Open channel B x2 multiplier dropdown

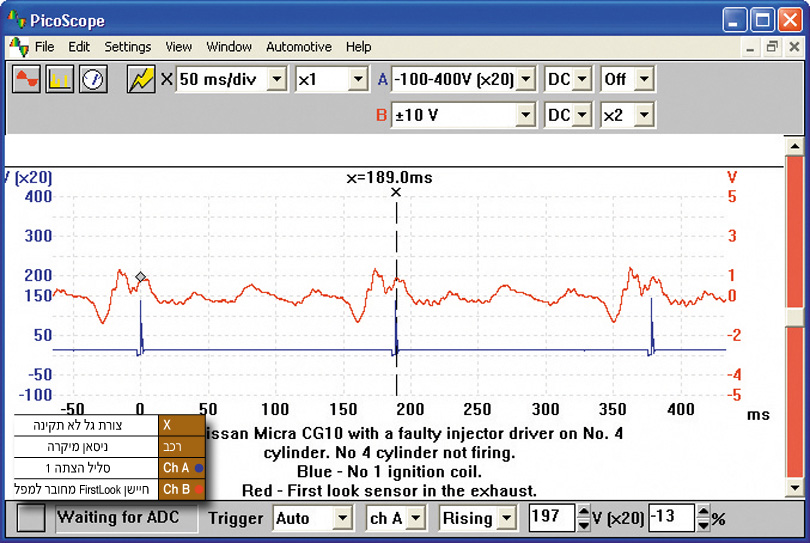pyautogui.click(x=643, y=115)
